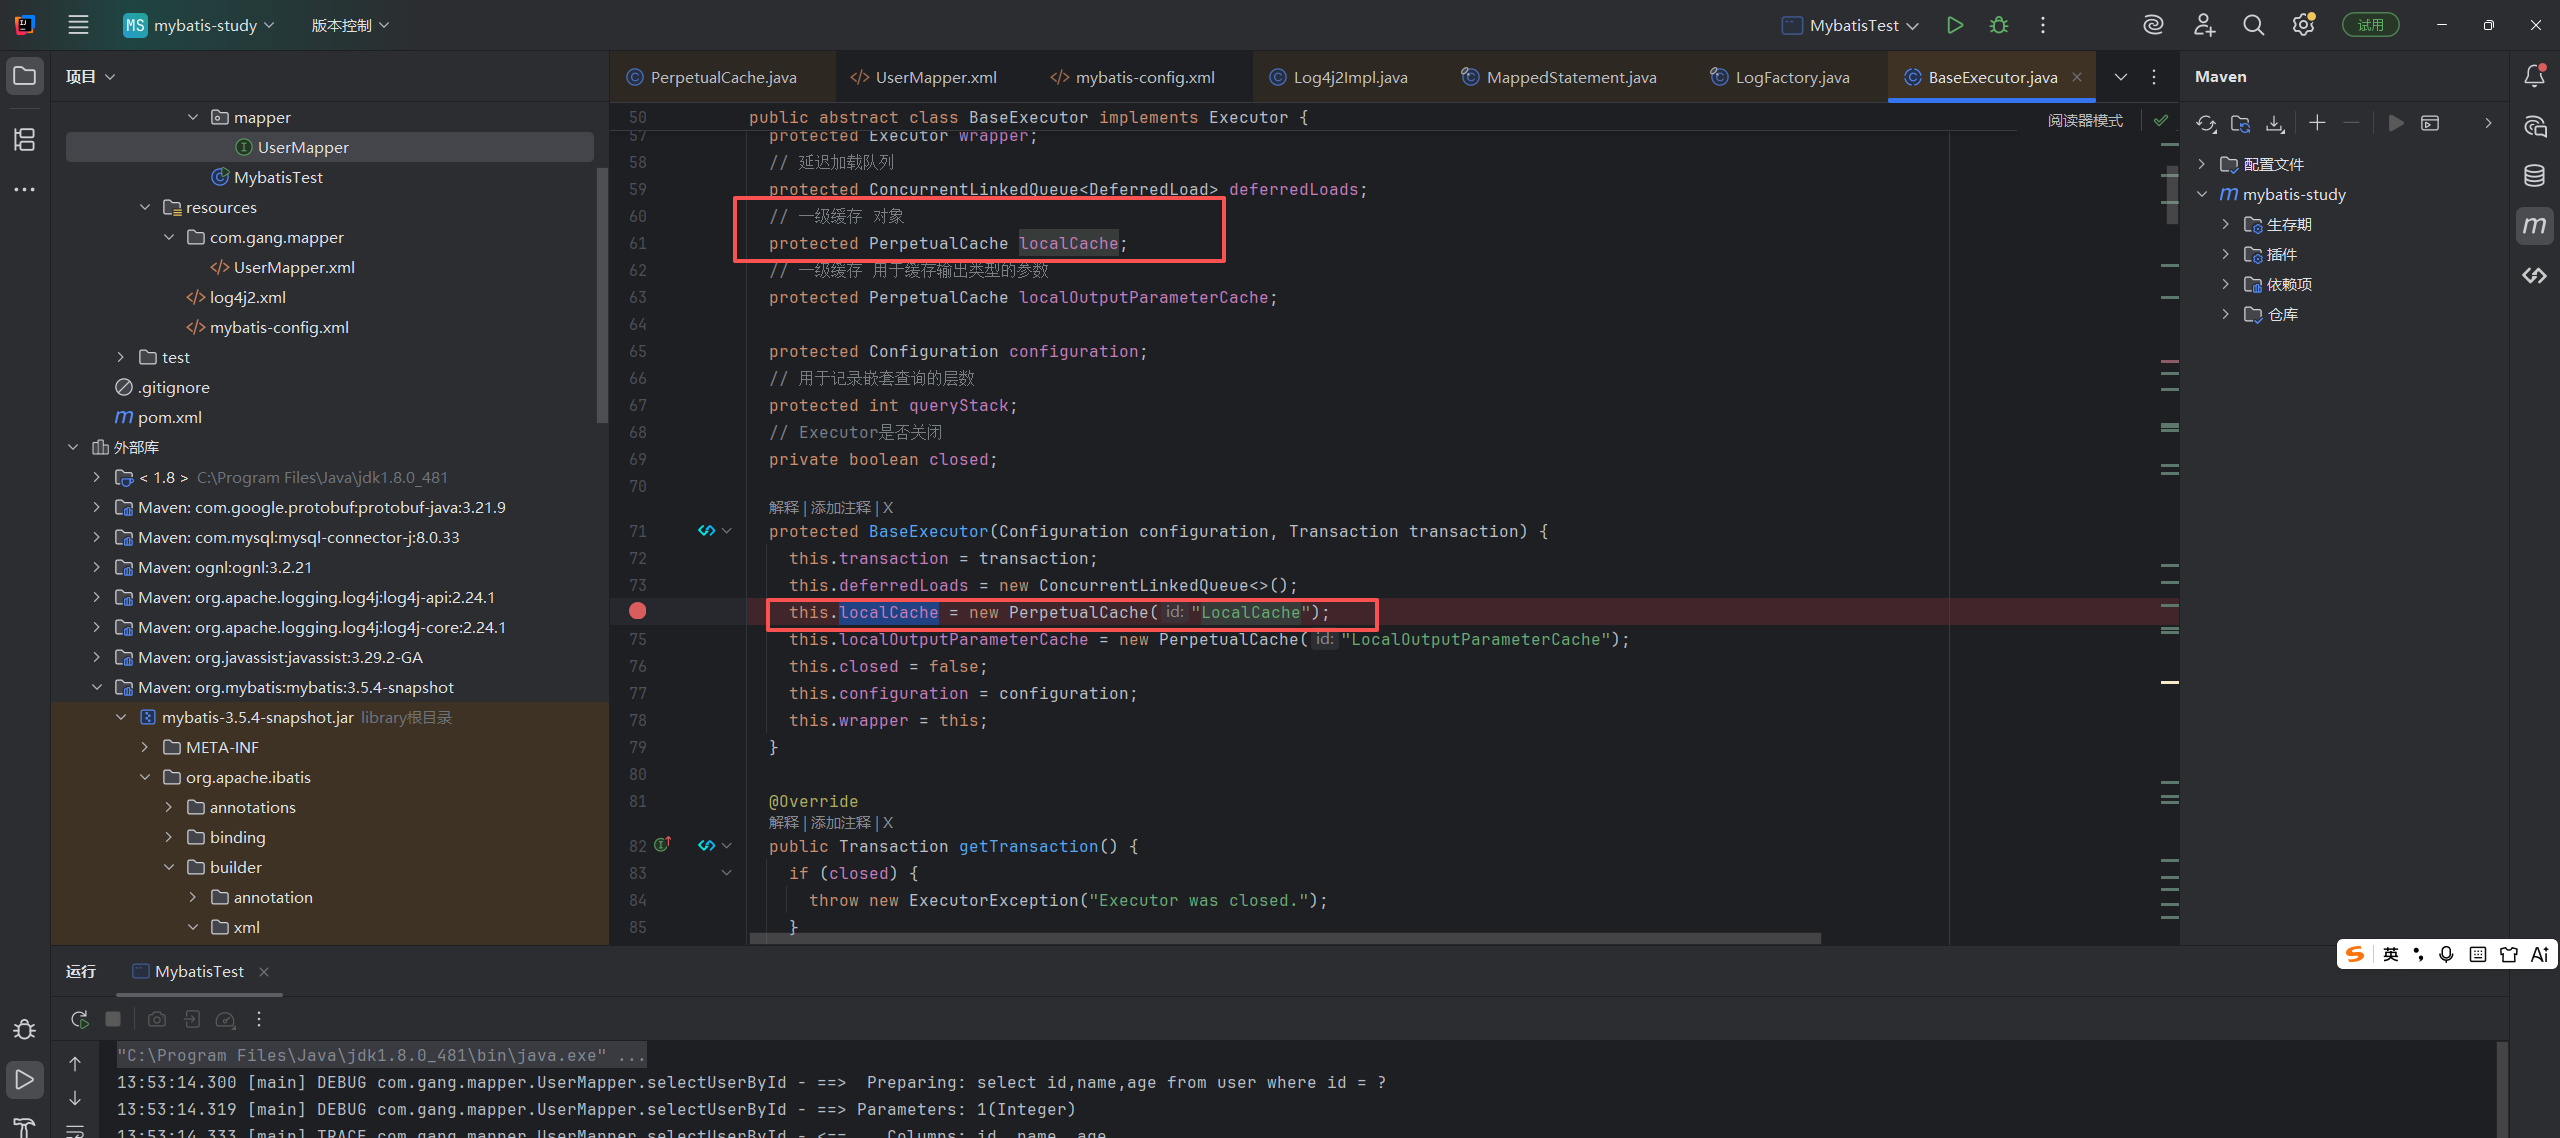The width and height of the screenshot is (2560, 1138).
Task: Click the code vision link above the BaseExecutor constructor
Action: pyautogui.click(x=830, y=507)
